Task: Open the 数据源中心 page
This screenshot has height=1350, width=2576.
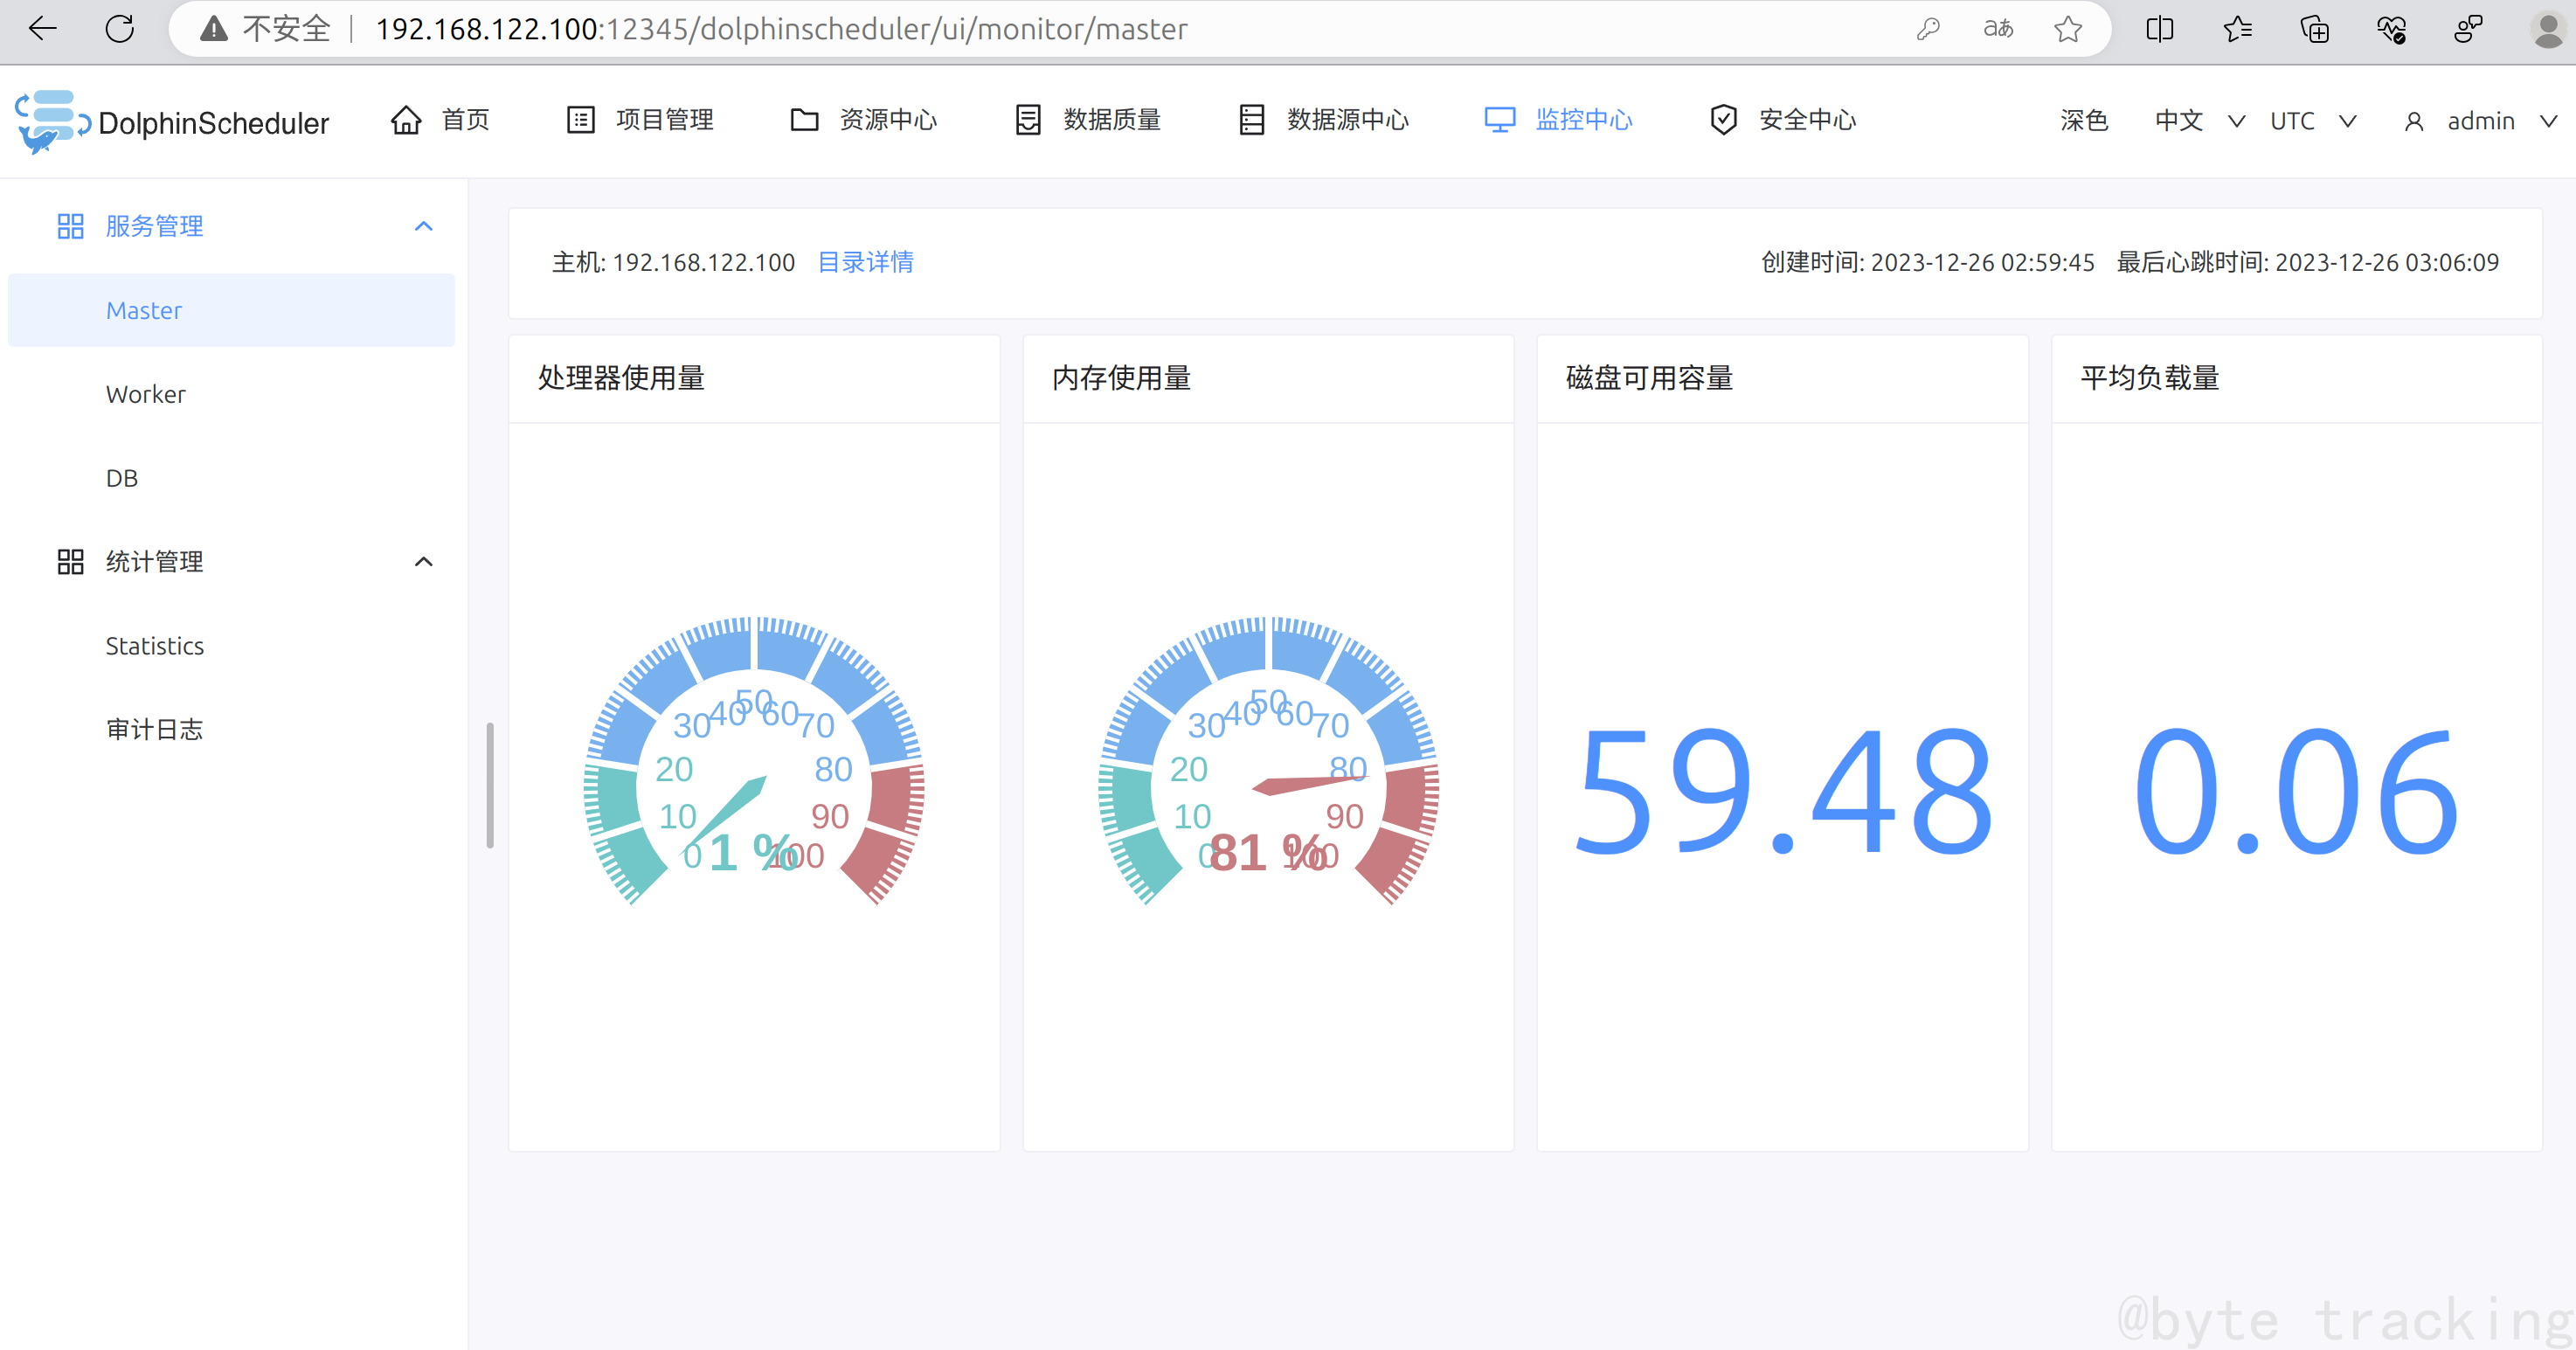Action: point(1347,120)
